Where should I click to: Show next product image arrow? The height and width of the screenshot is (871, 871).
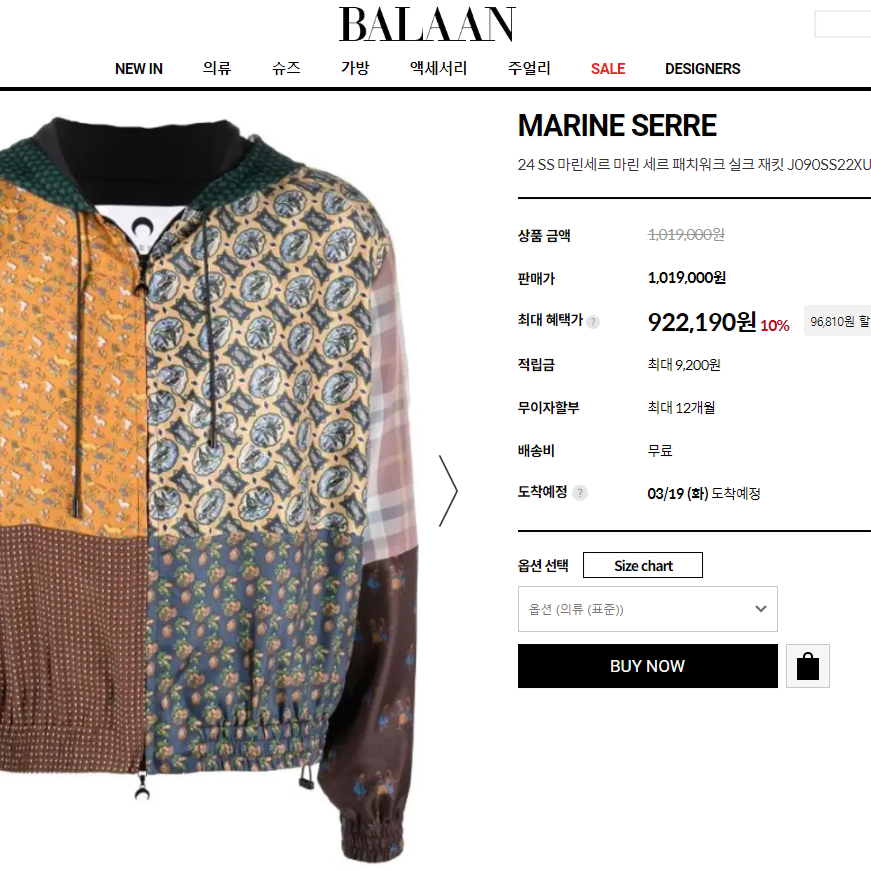[x=448, y=491]
